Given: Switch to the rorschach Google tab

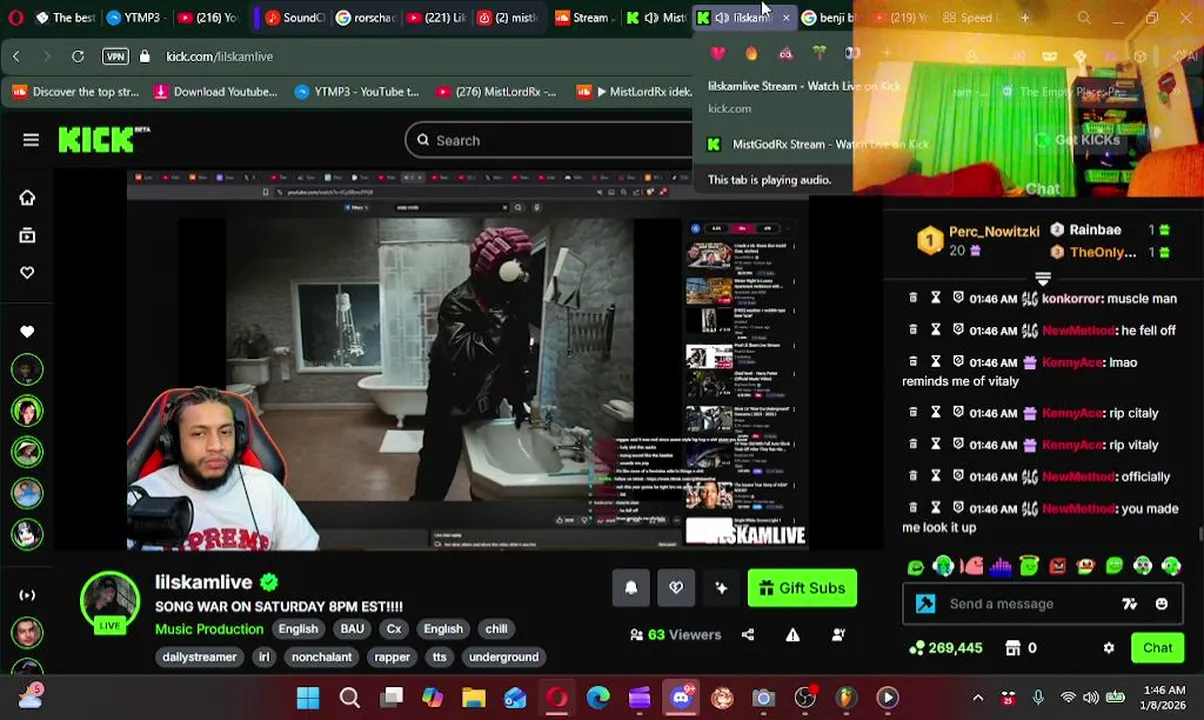Looking at the screenshot, I should (x=365, y=17).
